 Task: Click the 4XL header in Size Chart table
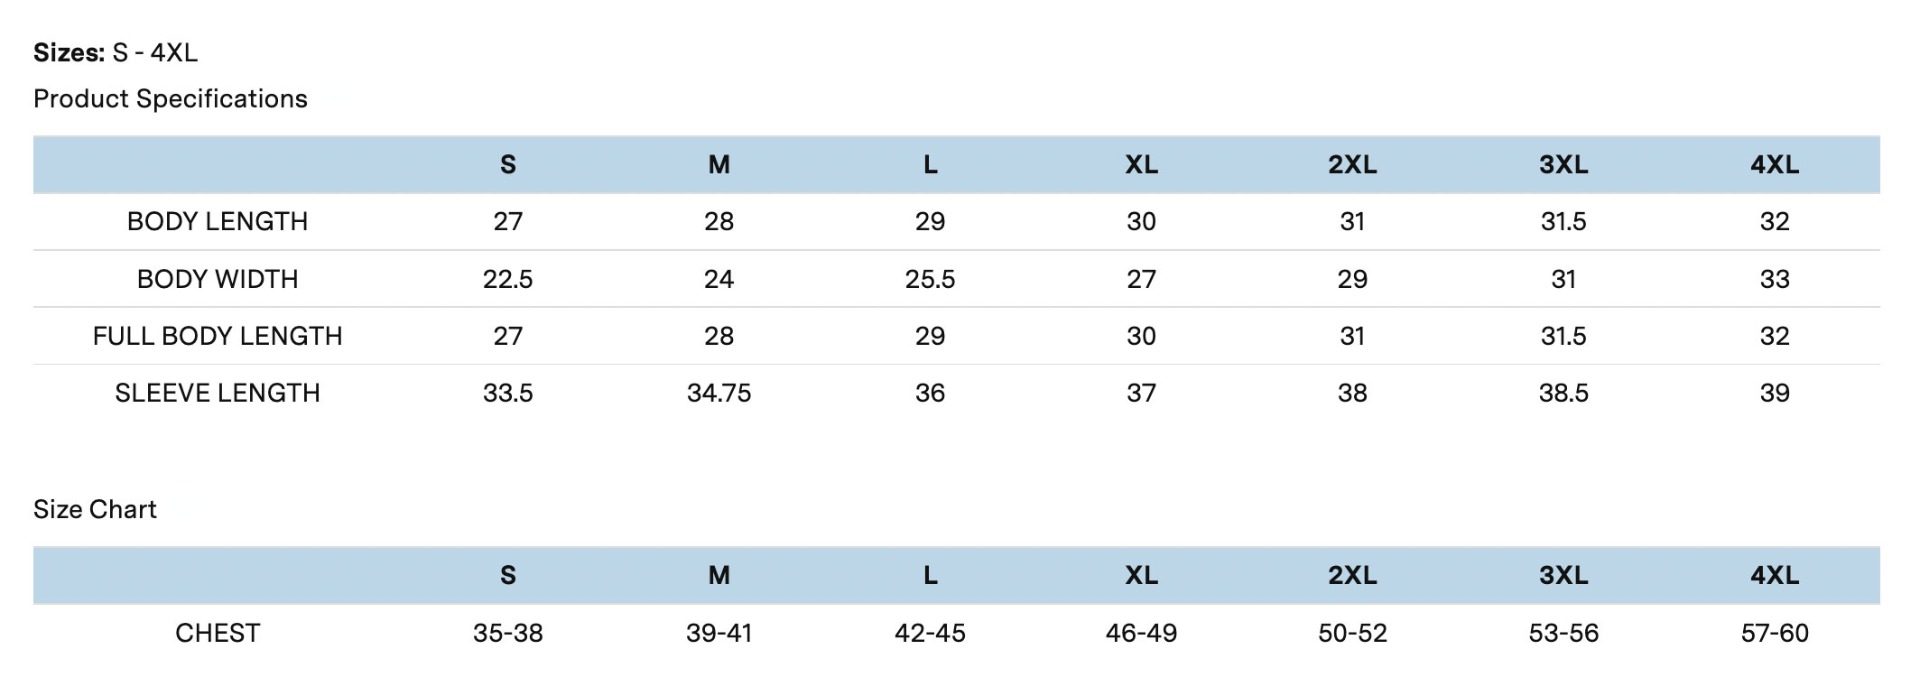tap(1774, 575)
